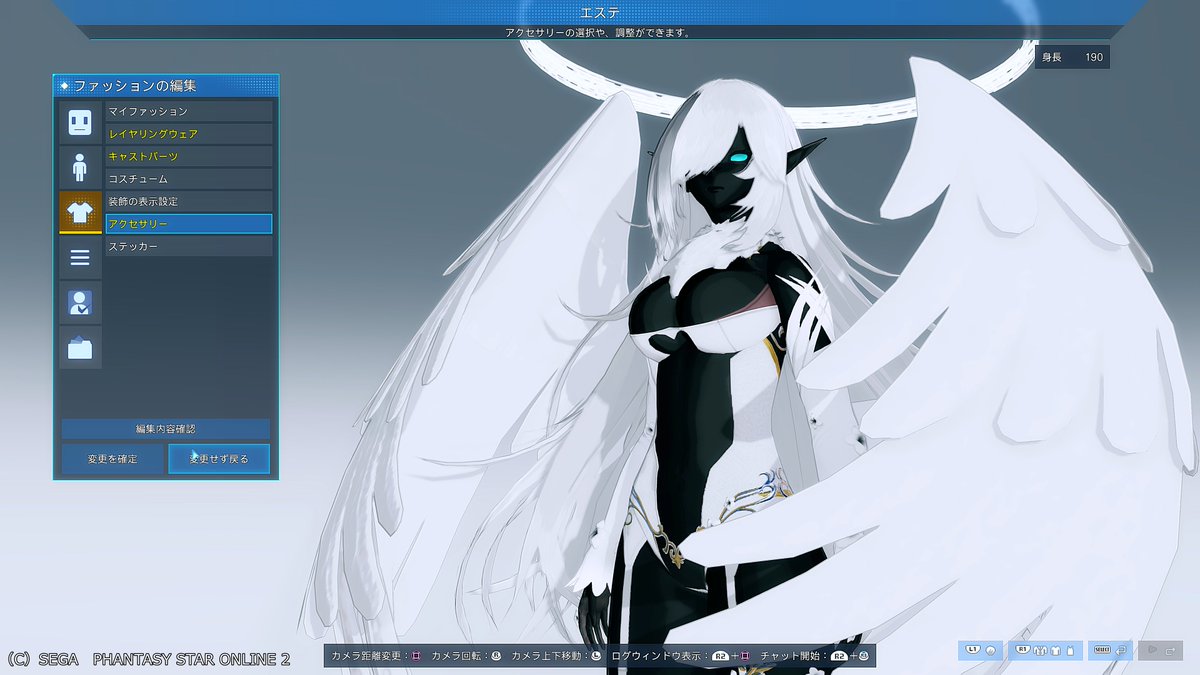The height and width of the screenshot is (675, 1200).
Task: Click the greyed-out share hint icon
Action: (x=1160, y=650)
